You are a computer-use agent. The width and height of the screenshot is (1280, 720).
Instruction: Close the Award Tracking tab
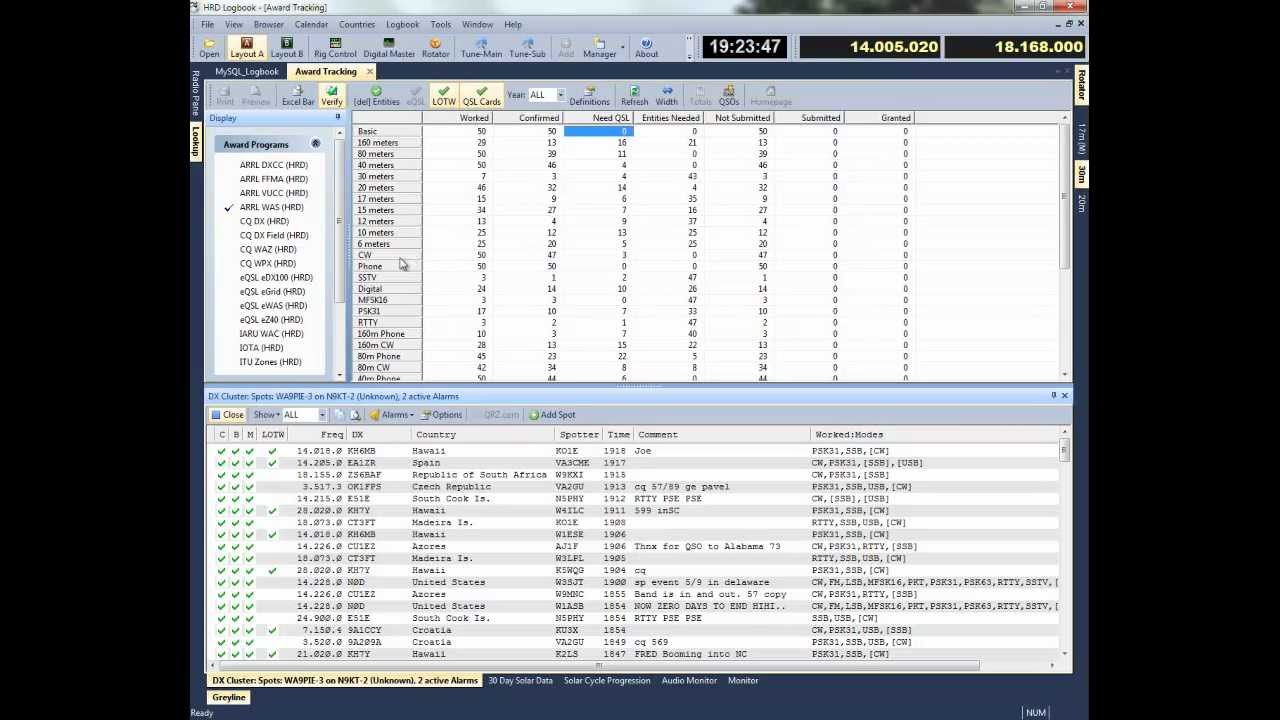tap(369, 72)
